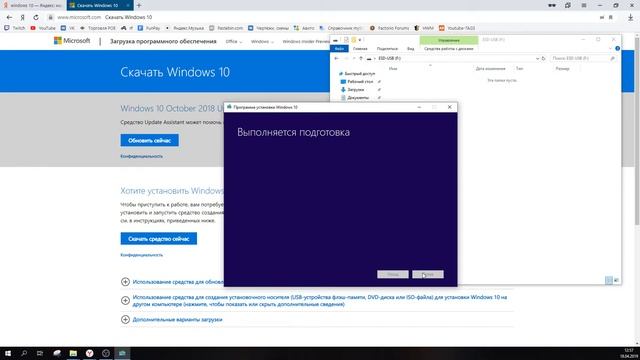The image size is (640, 360).
Task: Open Yandex Browser taskbar icon
Action: click(89, 353)
